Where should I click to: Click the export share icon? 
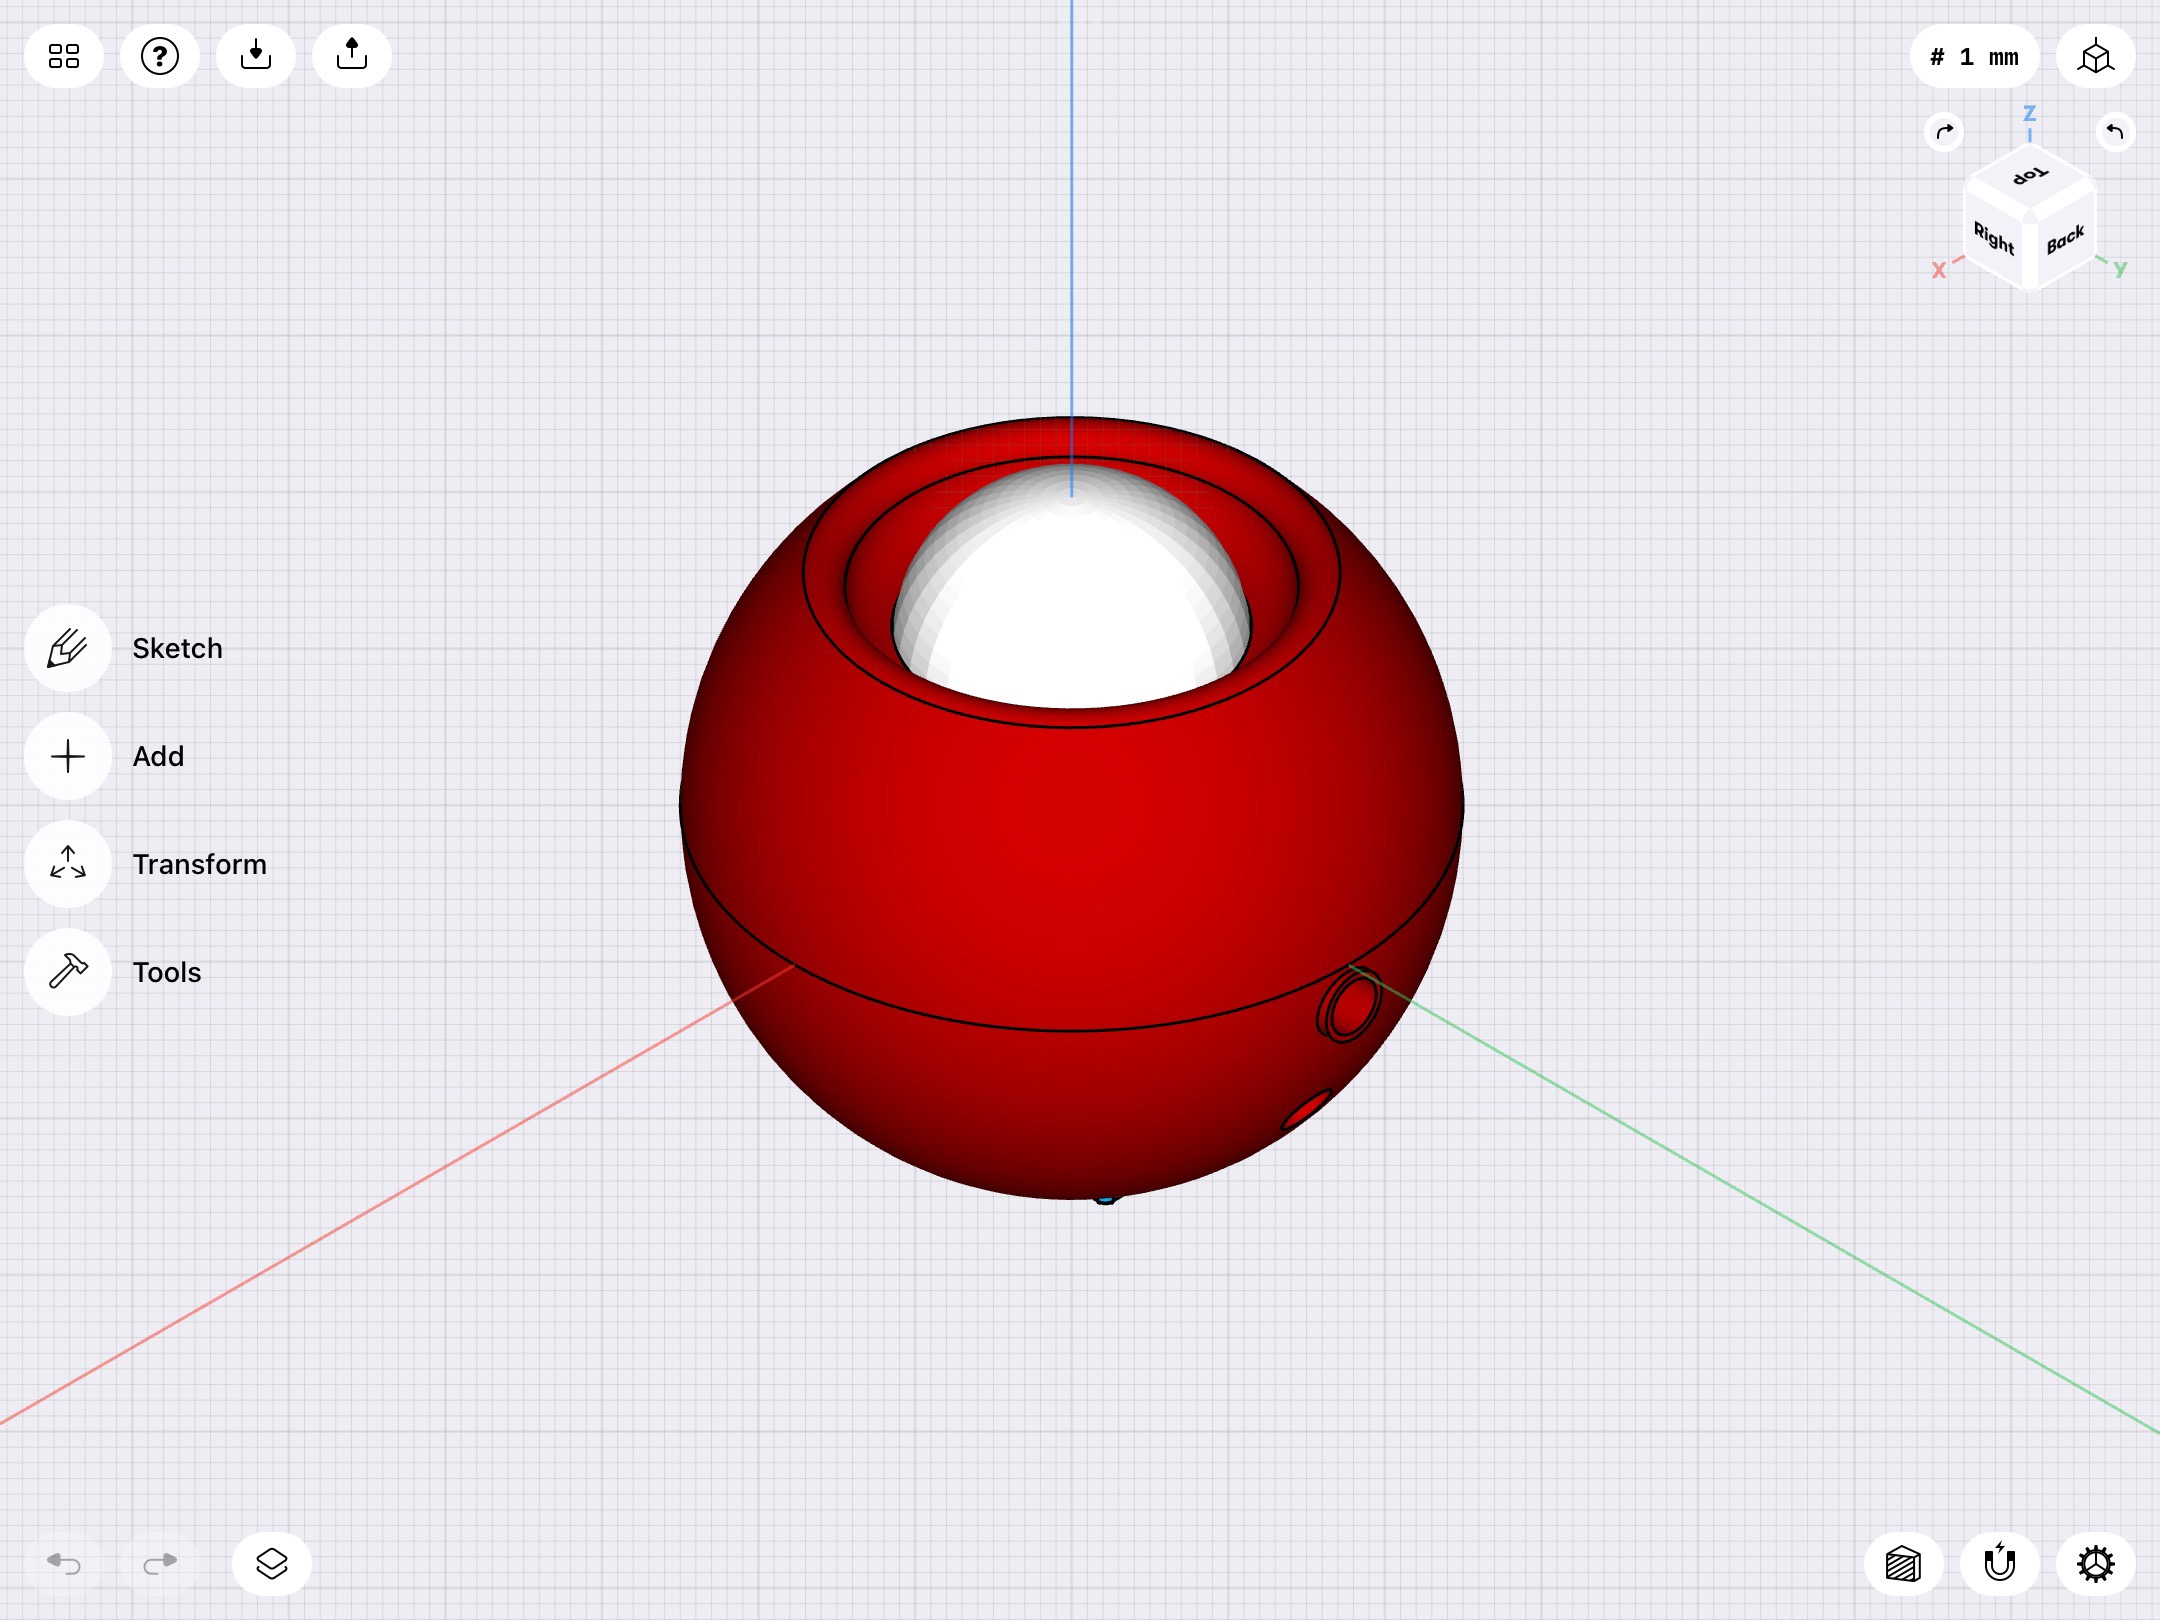point(352,56)
